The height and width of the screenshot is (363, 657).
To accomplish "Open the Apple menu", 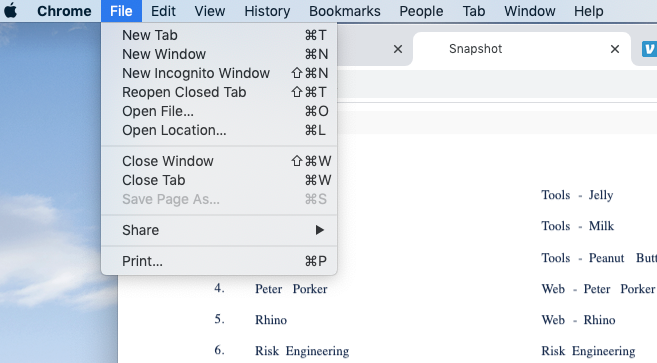I will click(10, 11).
